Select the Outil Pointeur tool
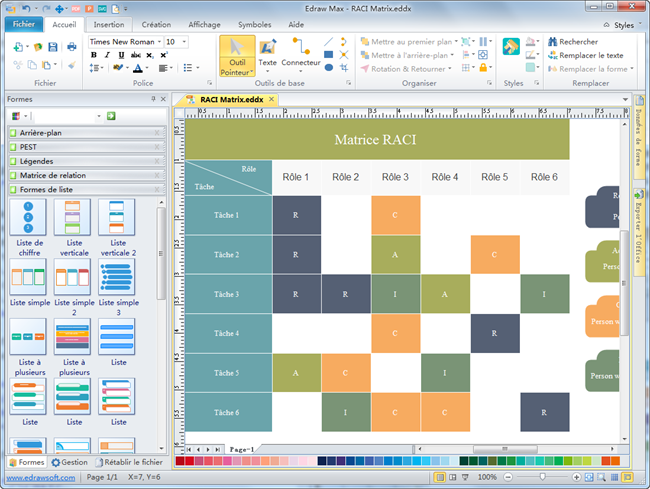 [x=236, y=54]
